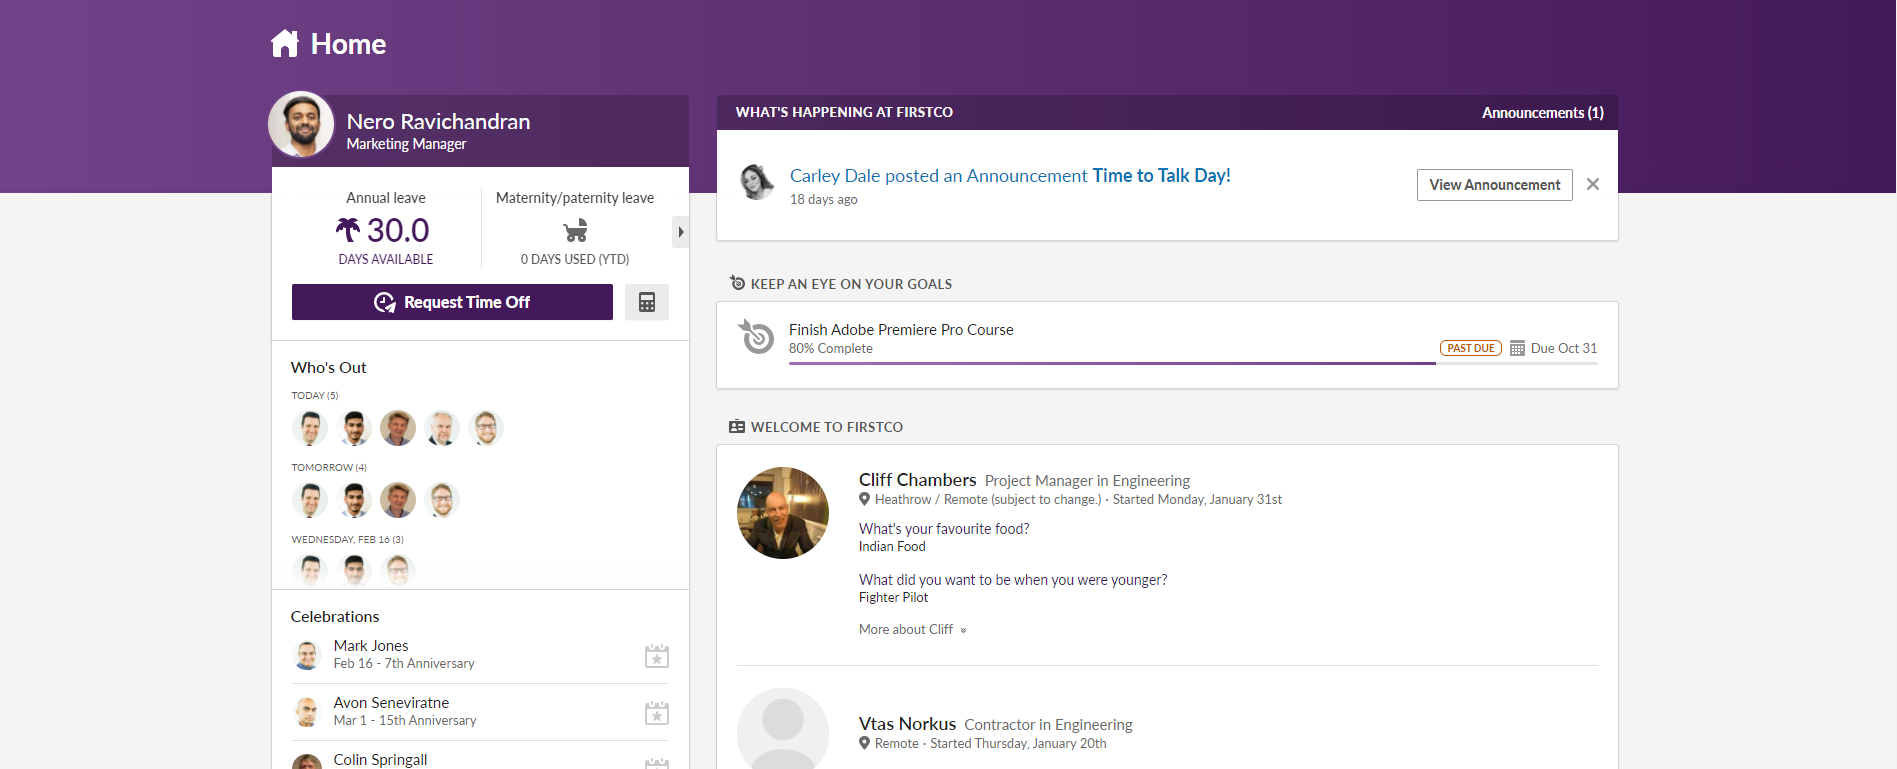Click third avatar under Tomorrow
Image resolution: width=1897 pixels, height=769 pixels.
pos(398,500)
